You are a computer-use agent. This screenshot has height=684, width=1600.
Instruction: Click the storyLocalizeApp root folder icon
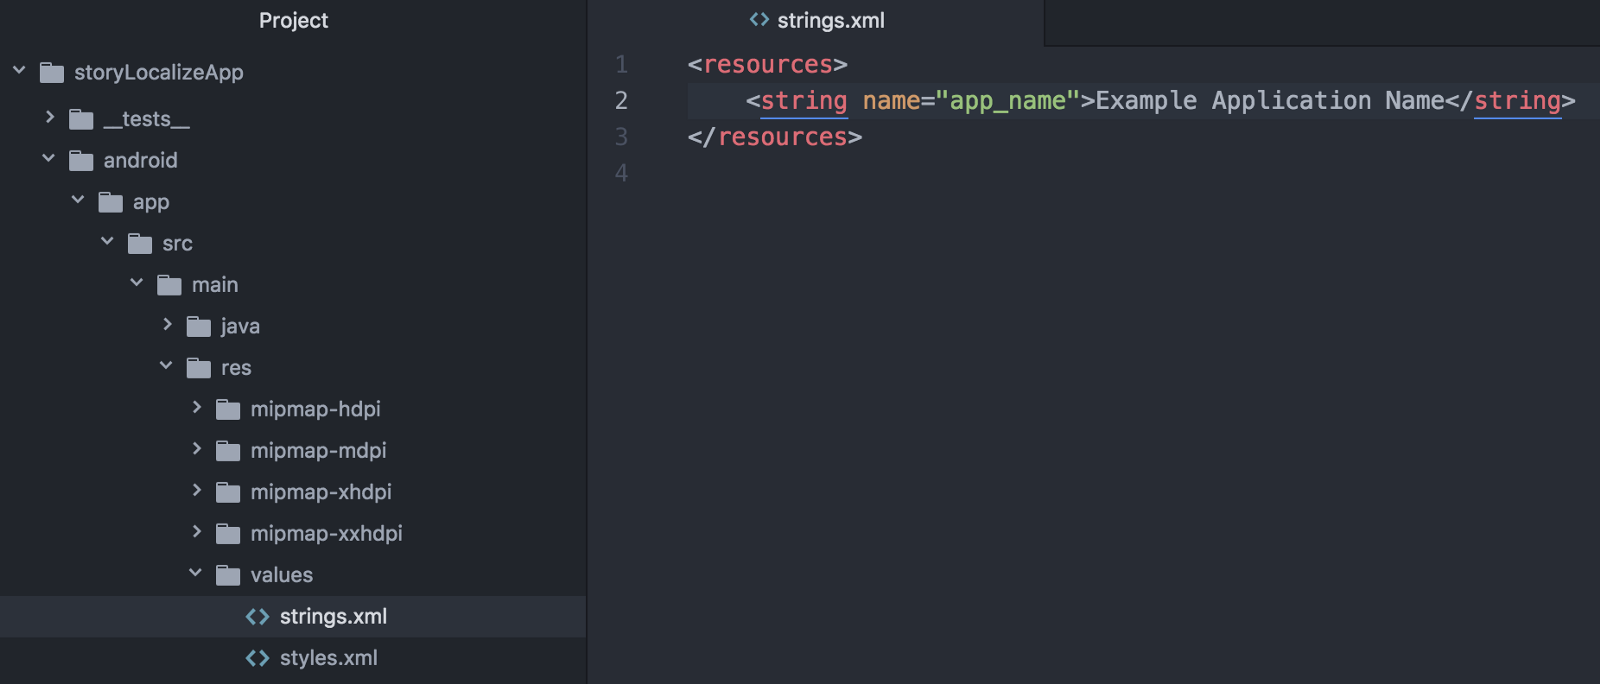click(x=52, y=73)
